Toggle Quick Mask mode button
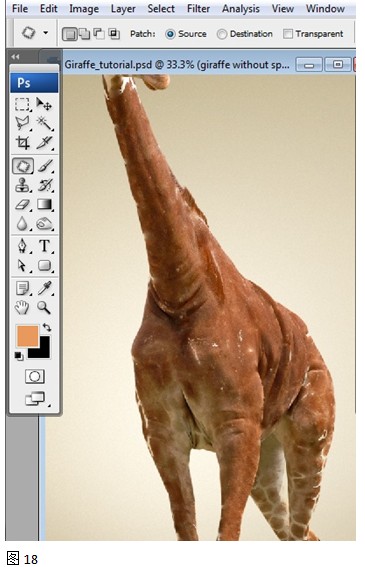 (35, 376)
